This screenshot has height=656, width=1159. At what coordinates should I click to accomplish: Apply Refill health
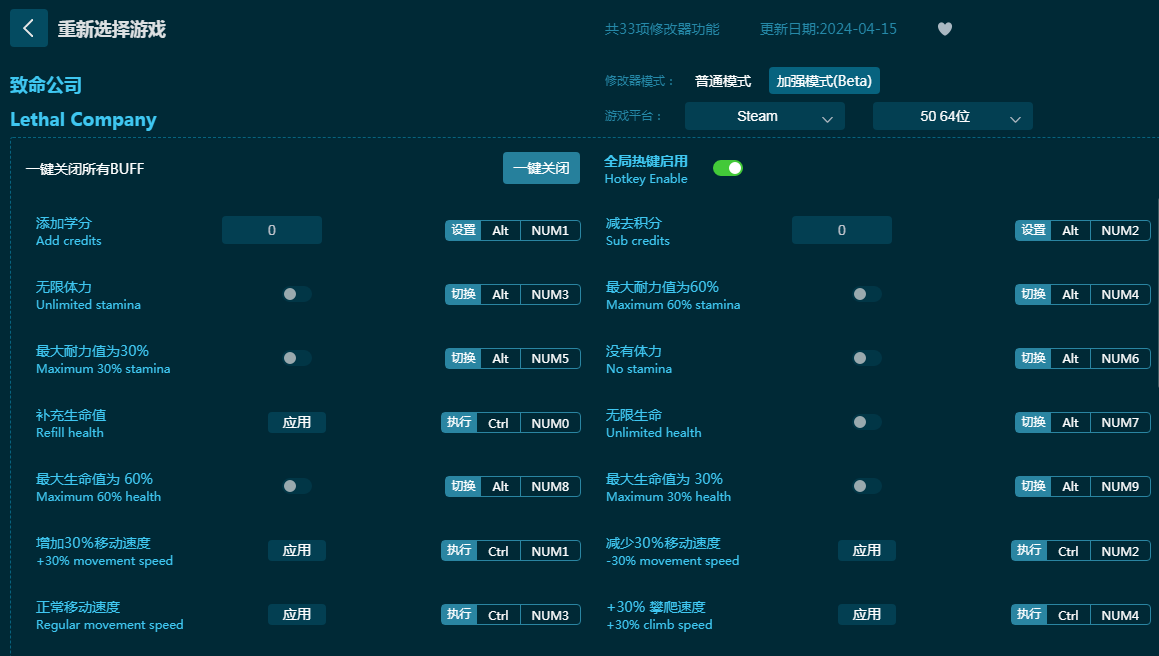[297, 422]
